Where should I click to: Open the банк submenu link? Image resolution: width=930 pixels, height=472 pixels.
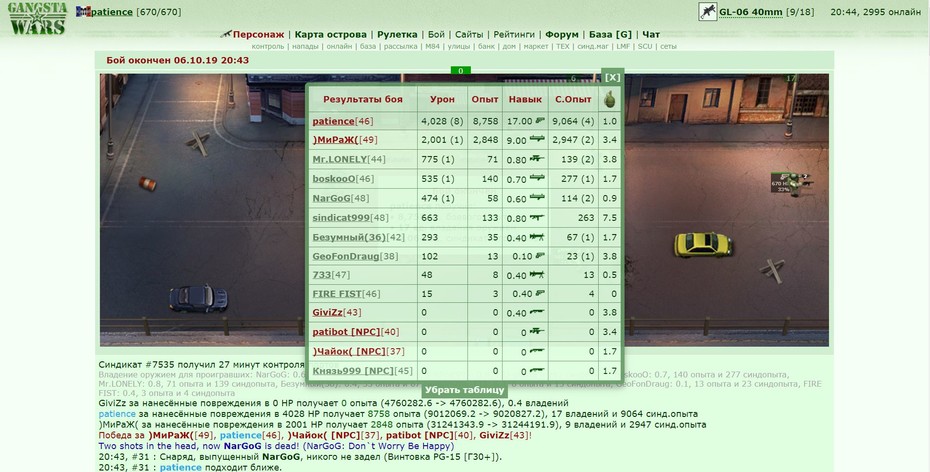486,46
